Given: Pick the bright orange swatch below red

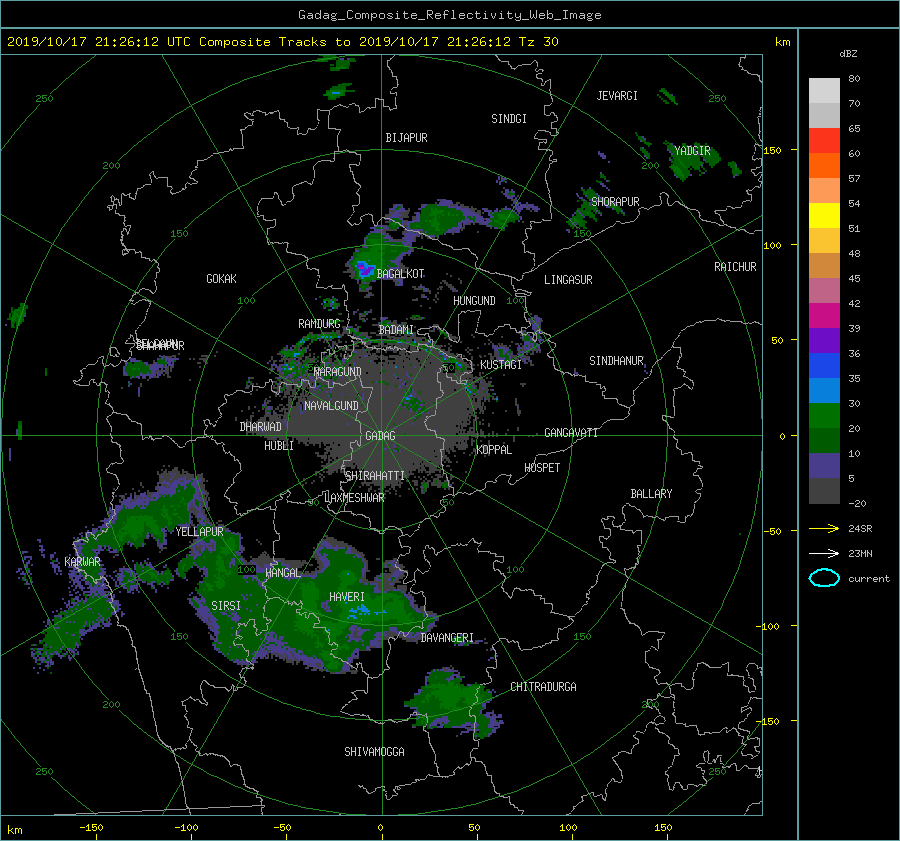Looking at the screenshot, I should click(824, 165).
